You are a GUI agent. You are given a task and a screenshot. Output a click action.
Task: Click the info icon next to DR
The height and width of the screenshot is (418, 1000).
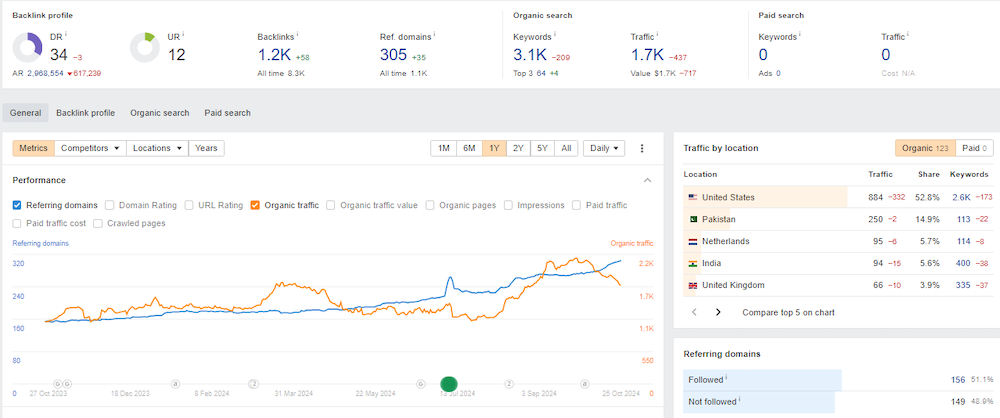[66, 34]
